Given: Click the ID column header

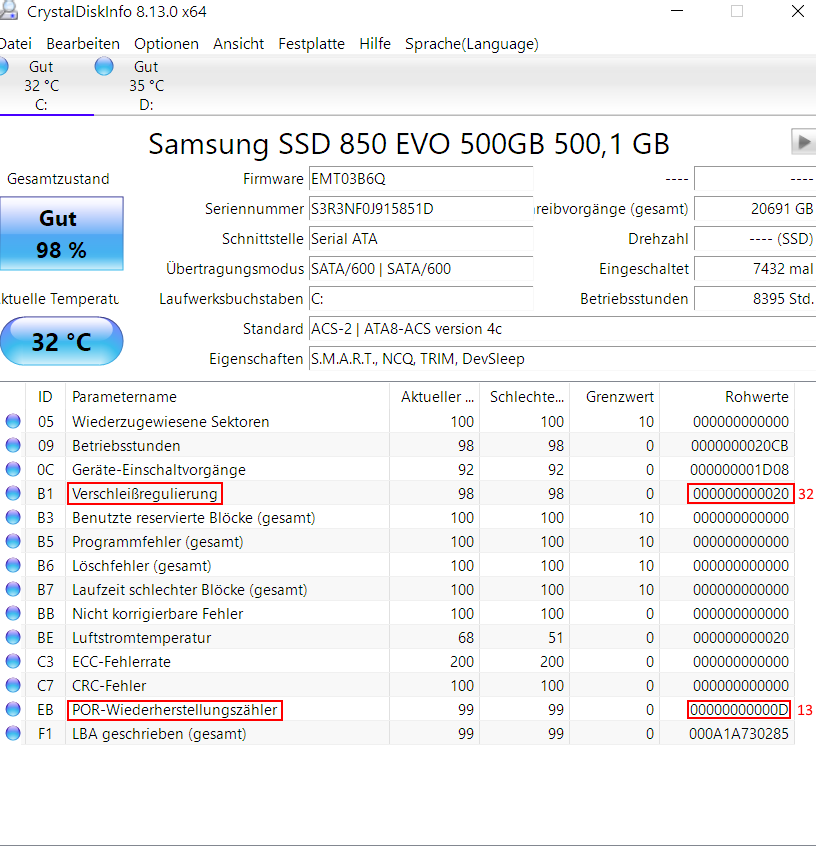Looking at the screenshot, I should 45,396.
